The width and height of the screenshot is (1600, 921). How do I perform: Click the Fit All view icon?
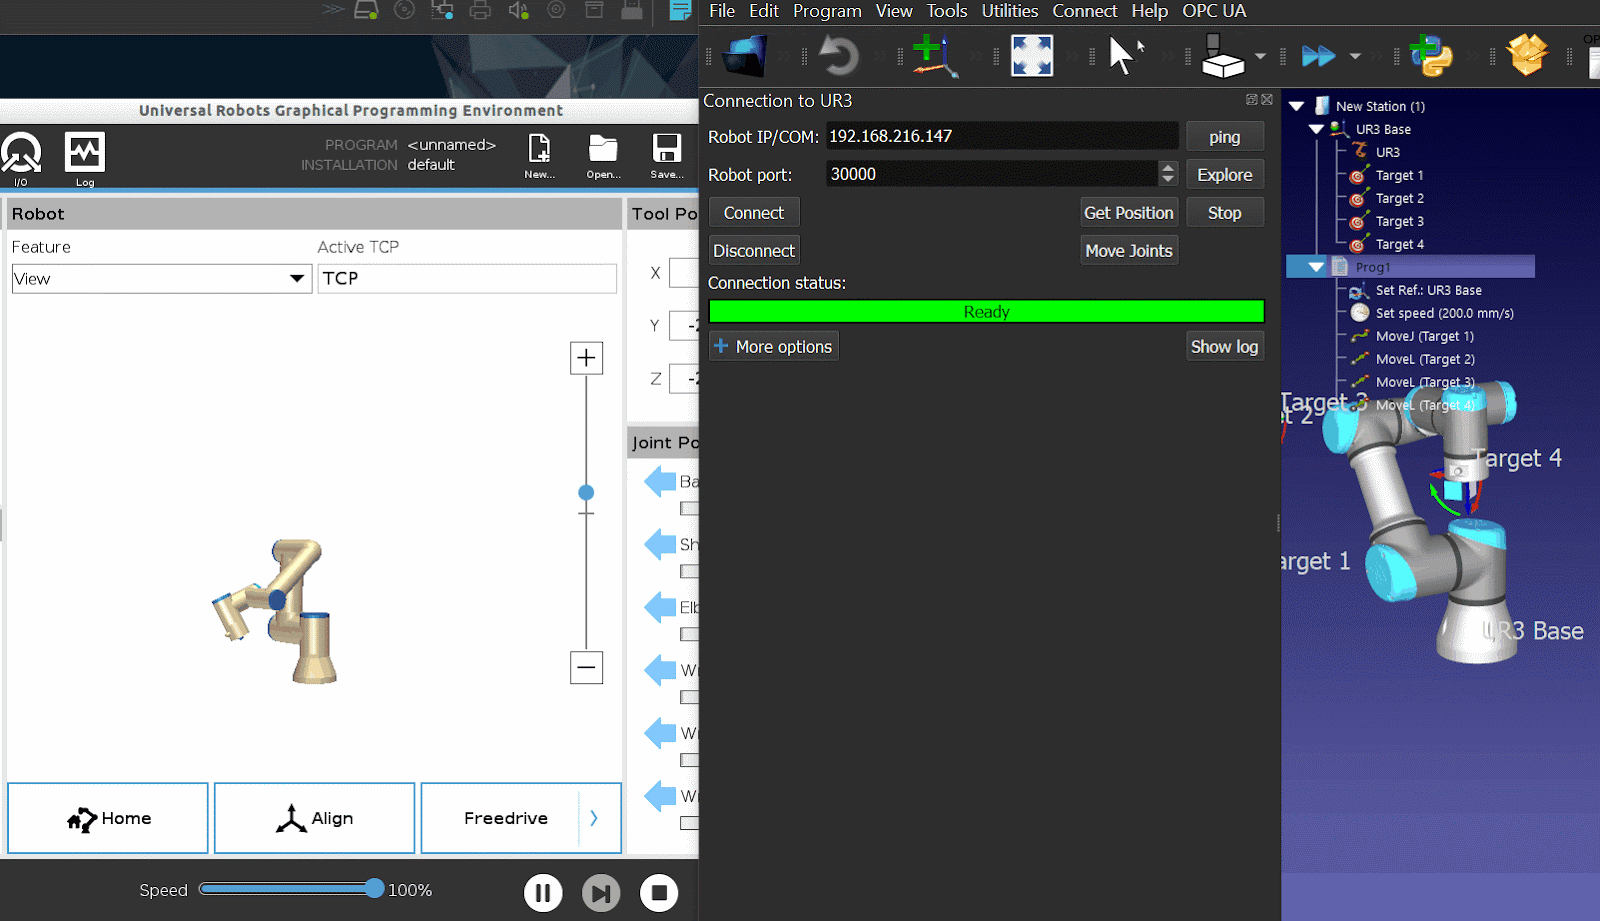[x=1032, y=56]
